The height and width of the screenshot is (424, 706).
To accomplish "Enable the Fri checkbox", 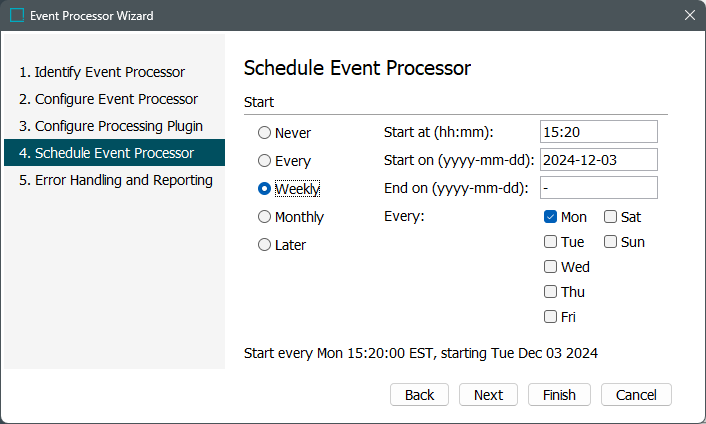I will pos(550,317).
